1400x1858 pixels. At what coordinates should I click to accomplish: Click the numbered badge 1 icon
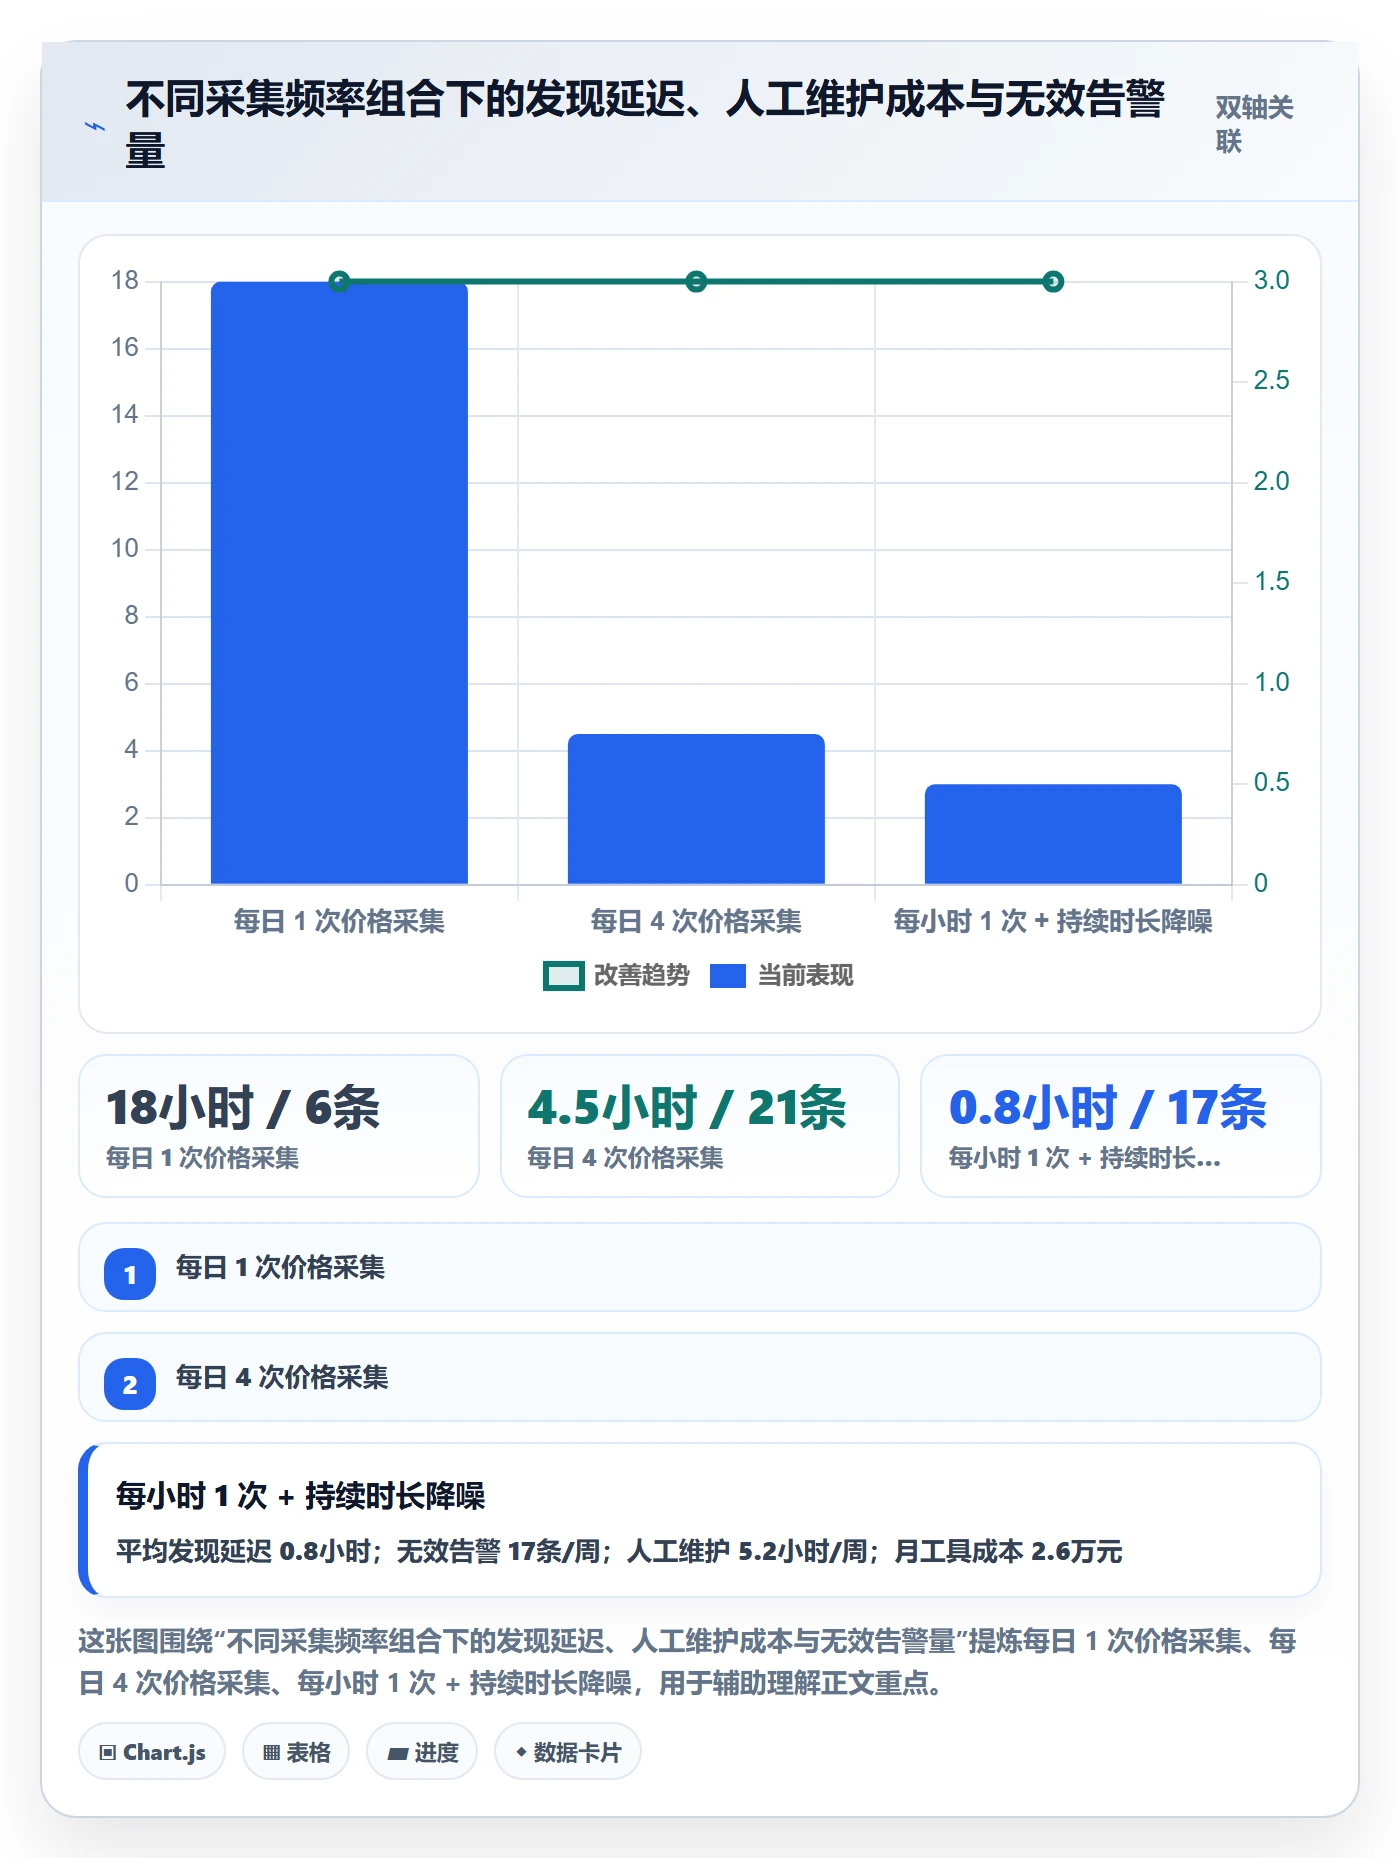(x=130, y=1274)
